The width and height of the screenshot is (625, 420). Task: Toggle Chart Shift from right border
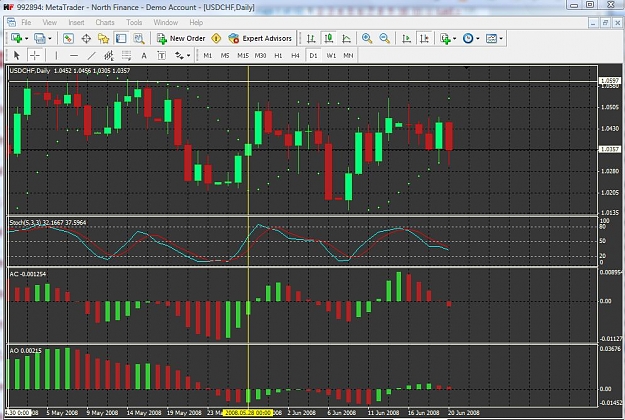(424, 39)
